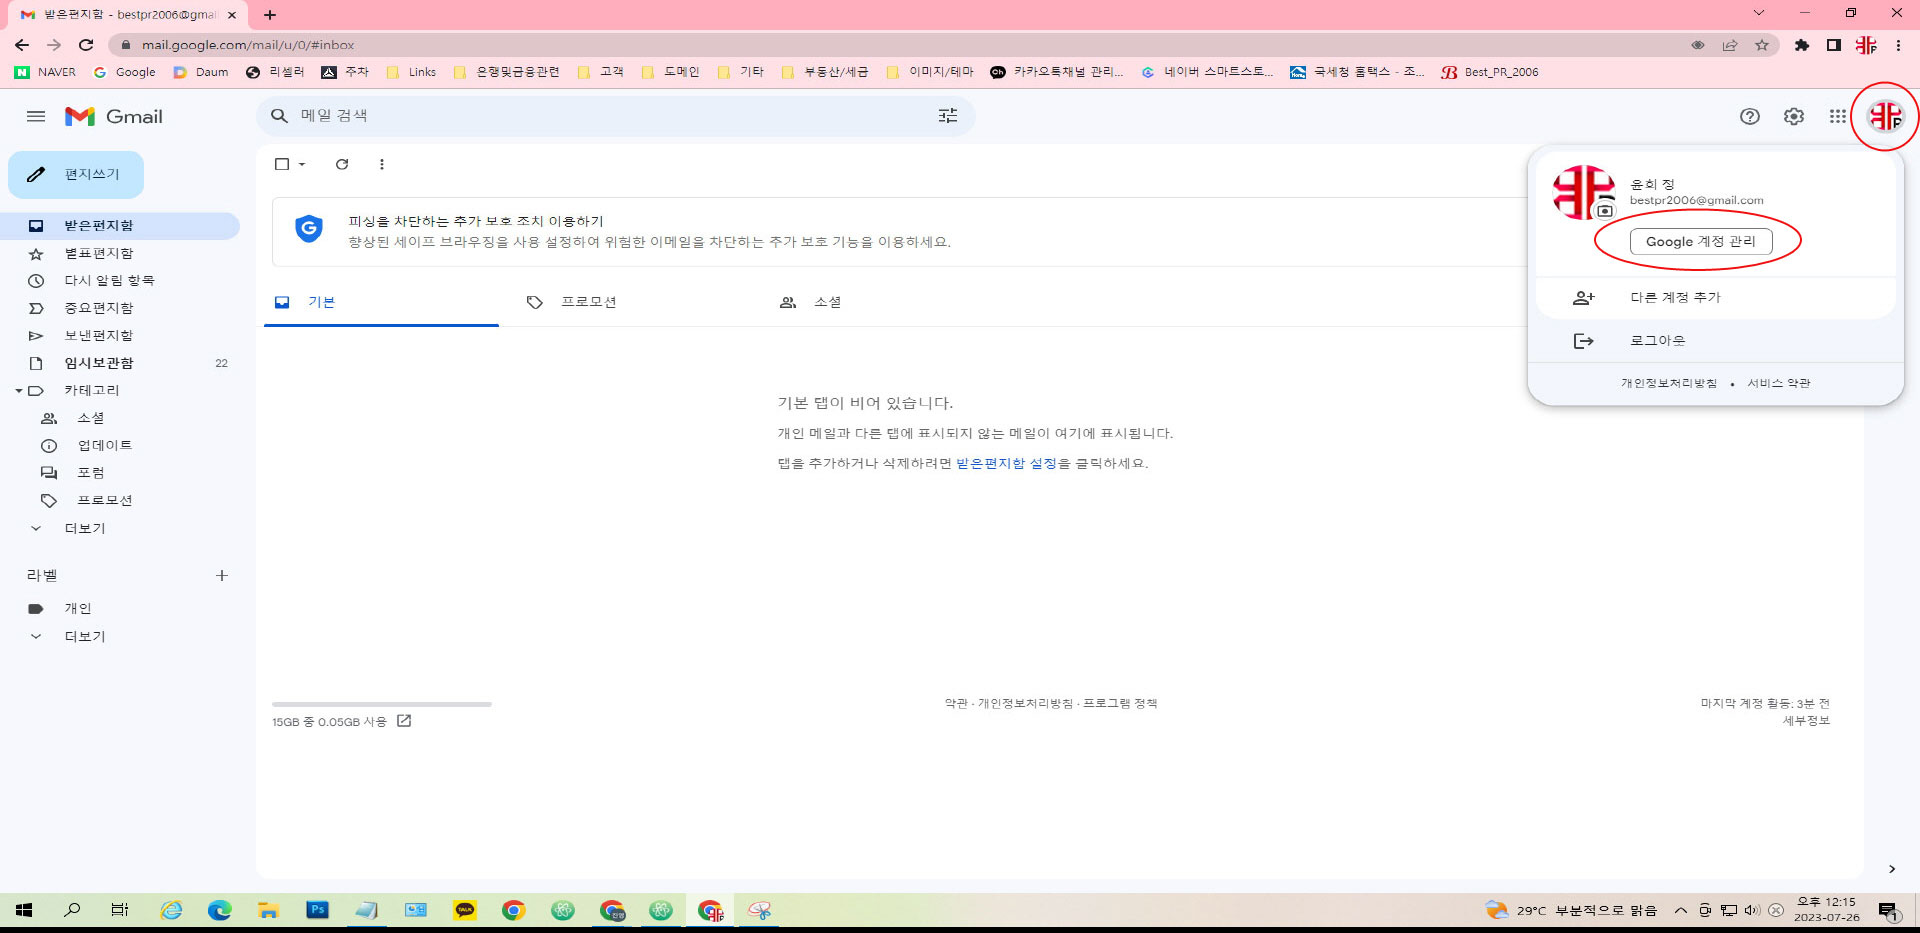Tick the select-all mail checkbox
Image resolution: width=1920 pixels, height=933 pixels.
(x=282, y=164)
